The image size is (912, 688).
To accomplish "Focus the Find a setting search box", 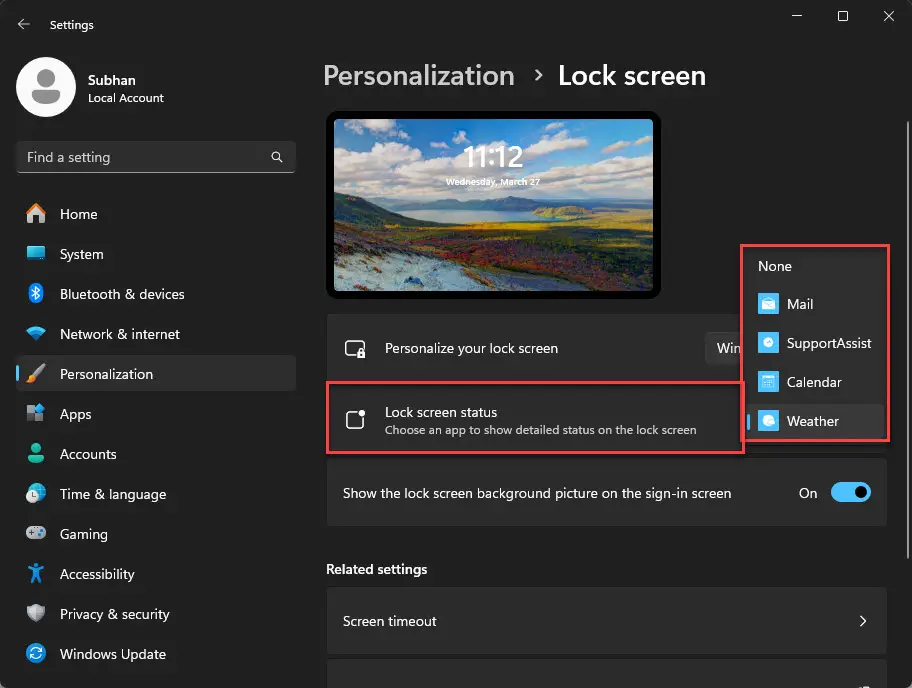I will [156, 157].
